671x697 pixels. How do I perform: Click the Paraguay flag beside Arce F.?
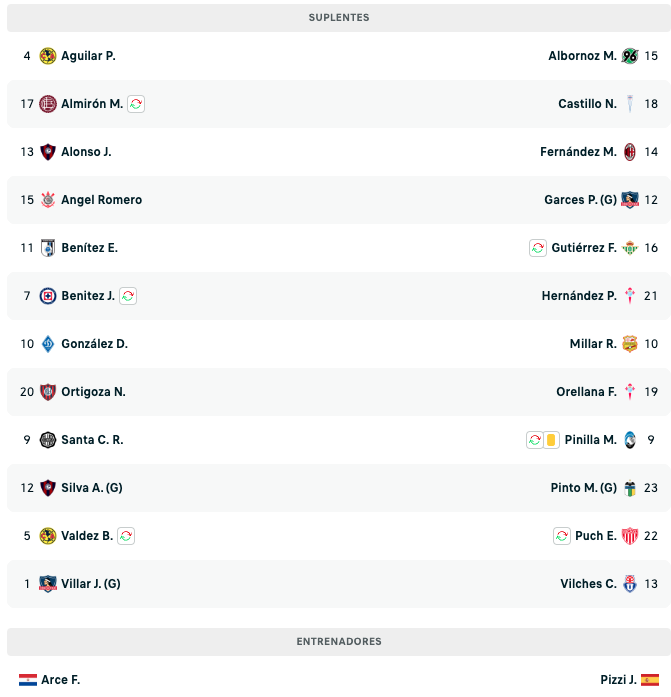[28, 680]
